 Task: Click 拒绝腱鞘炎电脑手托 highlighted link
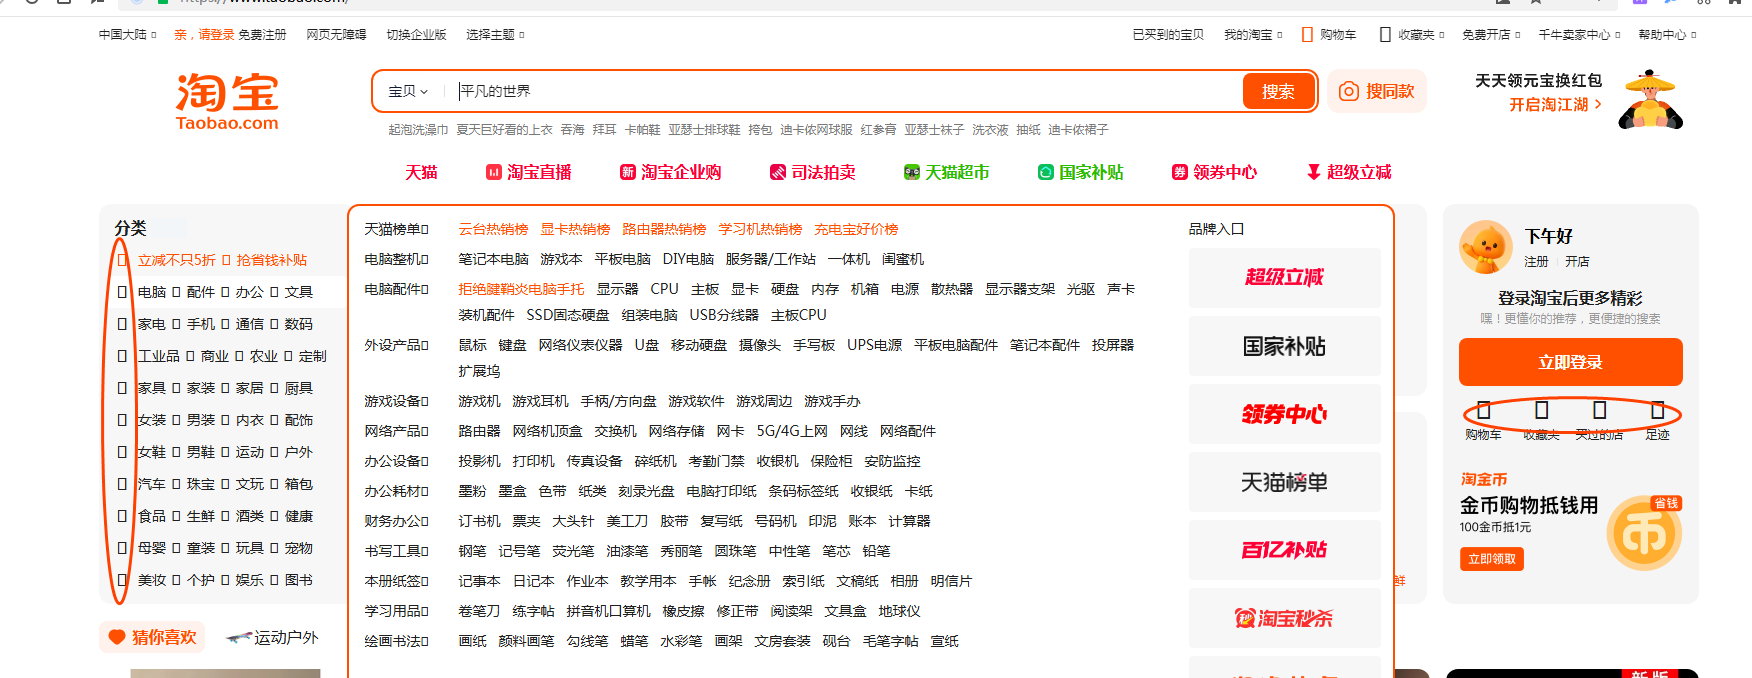[521, 289]
